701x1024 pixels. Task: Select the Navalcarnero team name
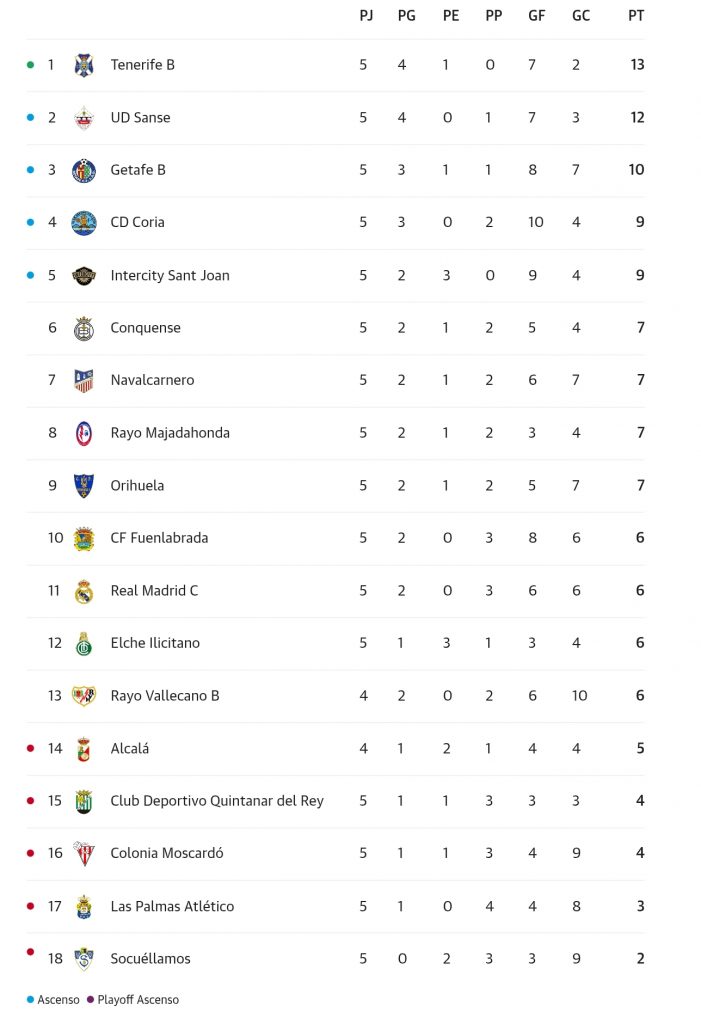click(x=152, y=380)
